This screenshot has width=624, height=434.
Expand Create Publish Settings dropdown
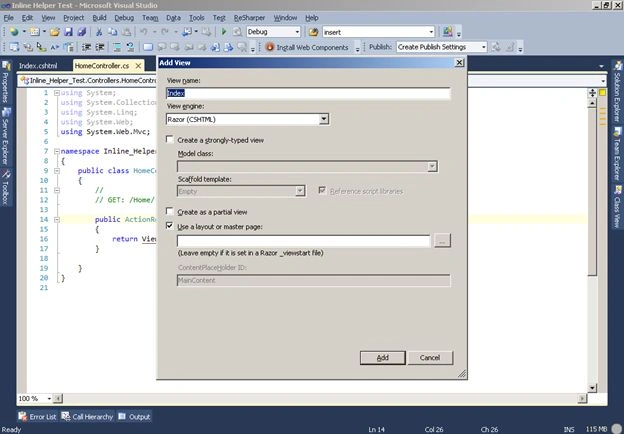pyautogui.click(x=484, y=47)
